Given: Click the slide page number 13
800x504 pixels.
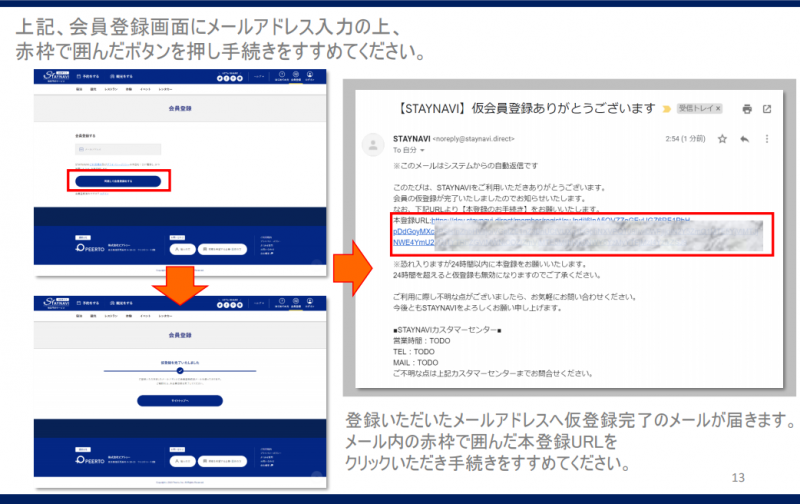Looking at the screenshot, I should (x=738, y=478).
